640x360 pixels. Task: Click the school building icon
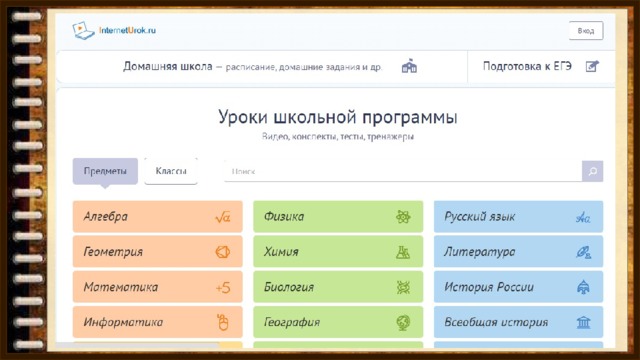(x=409, y=66)
